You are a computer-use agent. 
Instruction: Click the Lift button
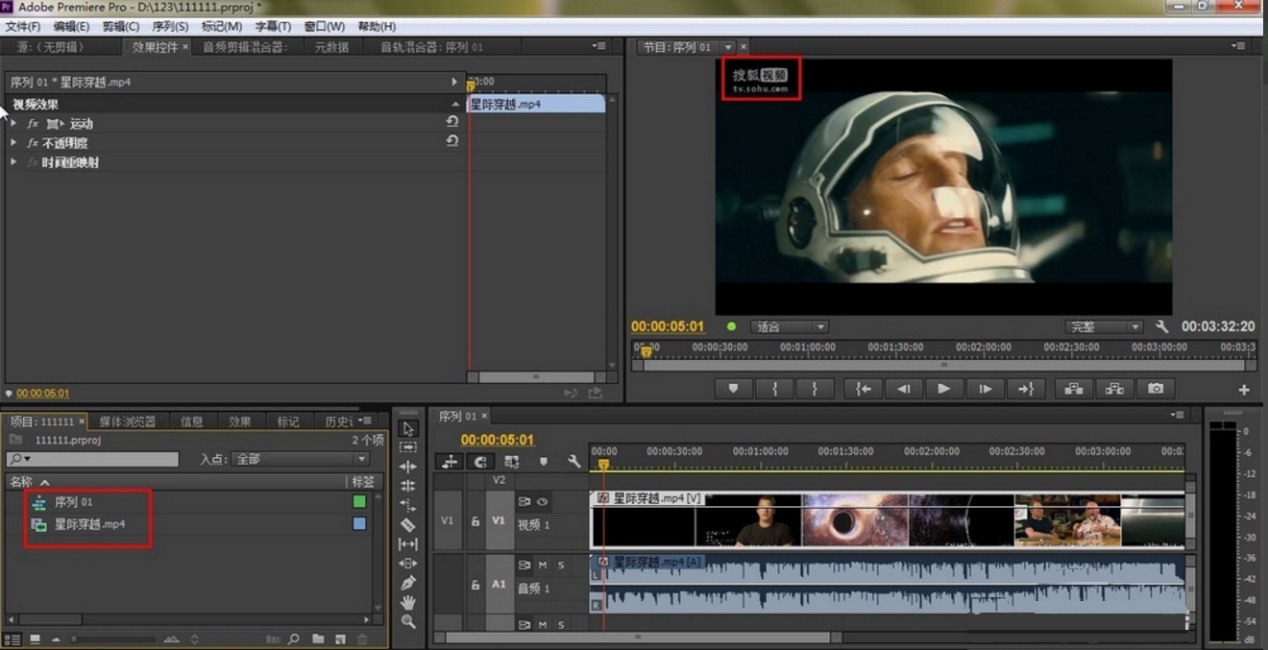click(1073, 389)
